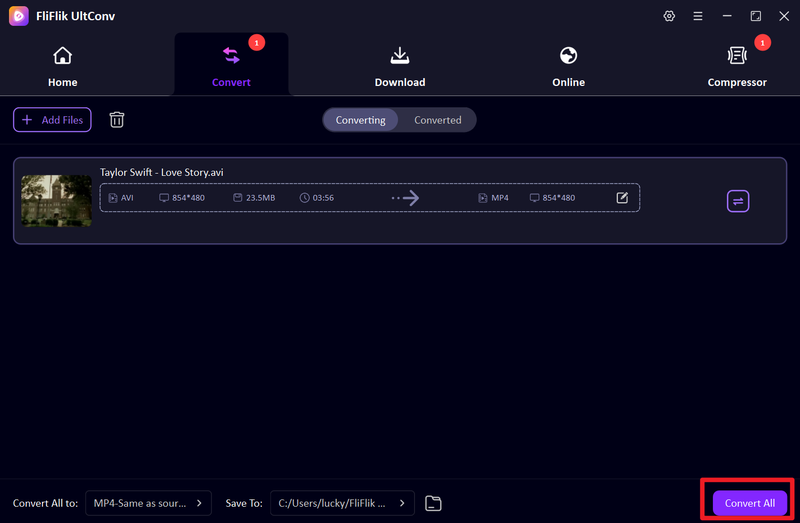Click the Convert All button
The image size is (800, 523).
coord(749,503)
